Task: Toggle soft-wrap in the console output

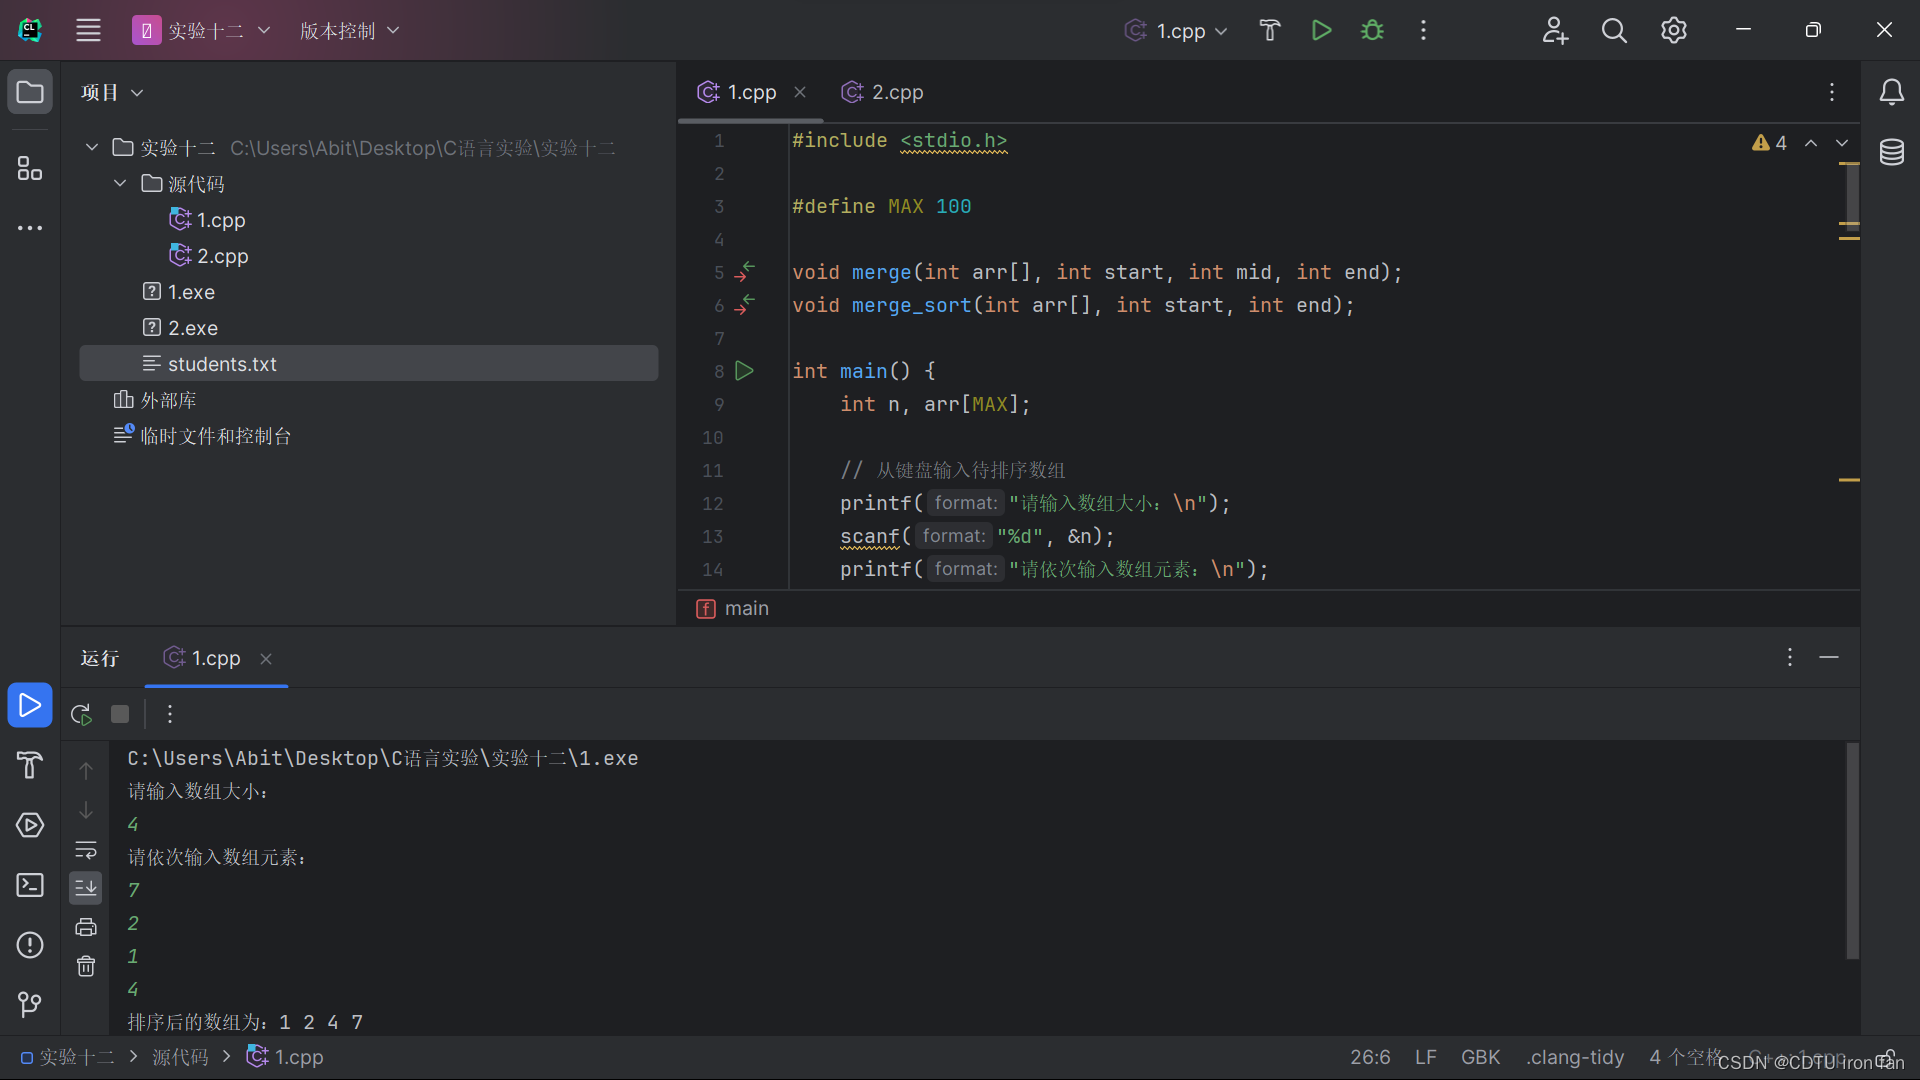Action: (86, 849)
